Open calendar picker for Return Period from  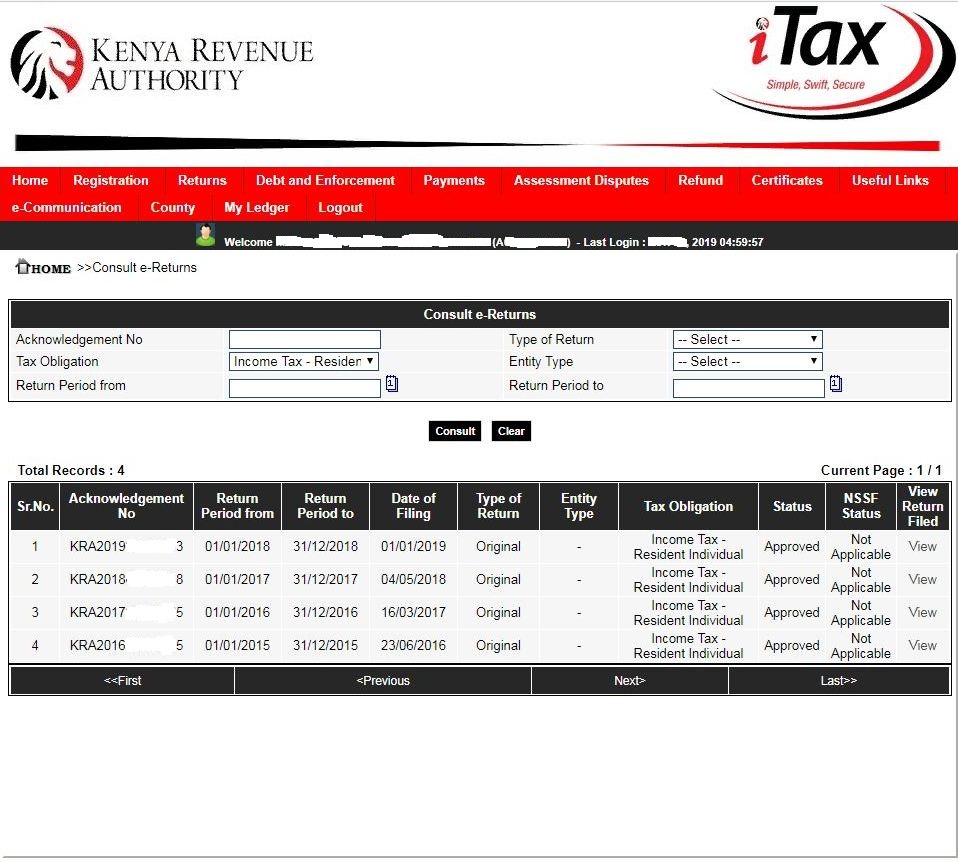[x=392, y=384]
